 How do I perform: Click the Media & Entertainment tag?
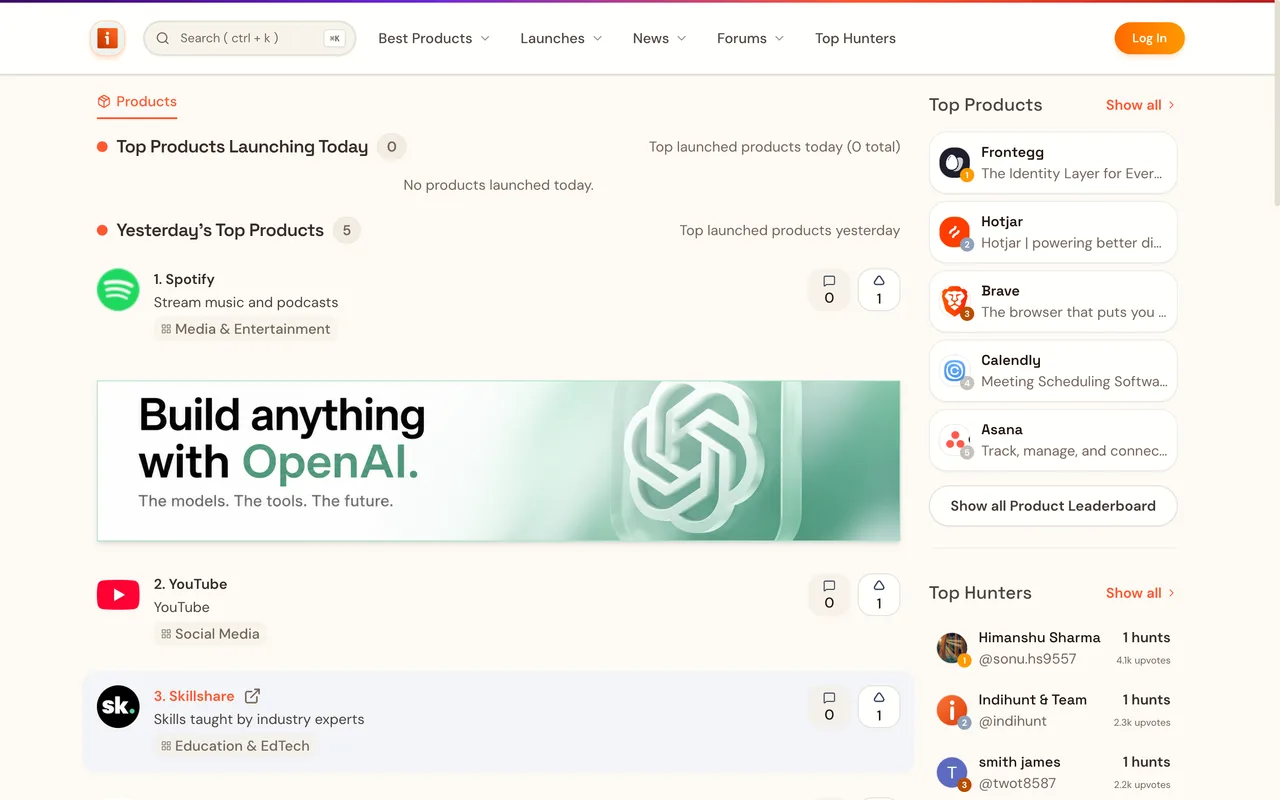click(246, 329)
